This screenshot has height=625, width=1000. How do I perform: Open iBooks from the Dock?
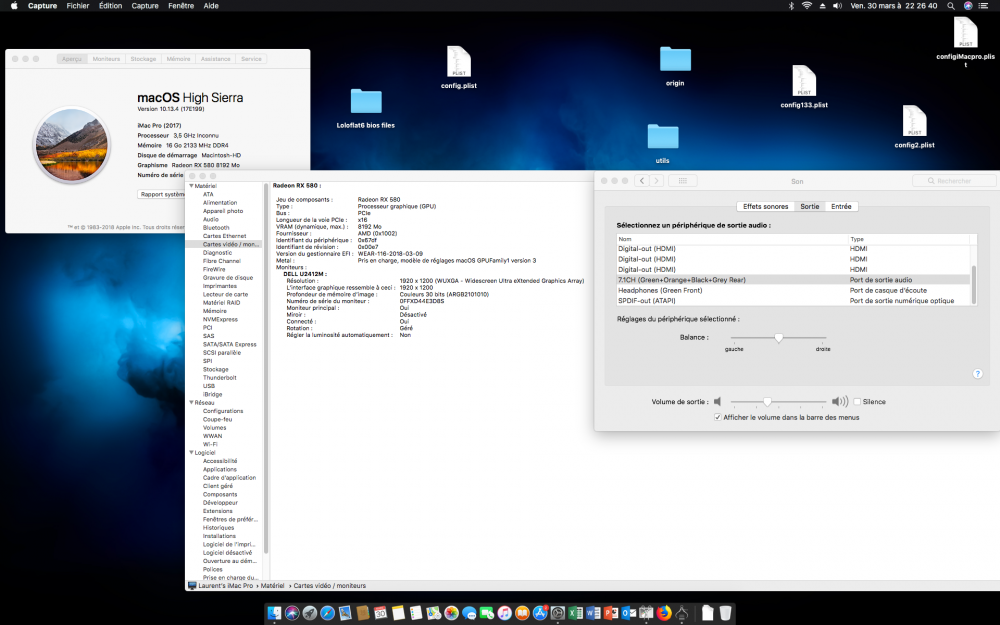tap(522, 613)
